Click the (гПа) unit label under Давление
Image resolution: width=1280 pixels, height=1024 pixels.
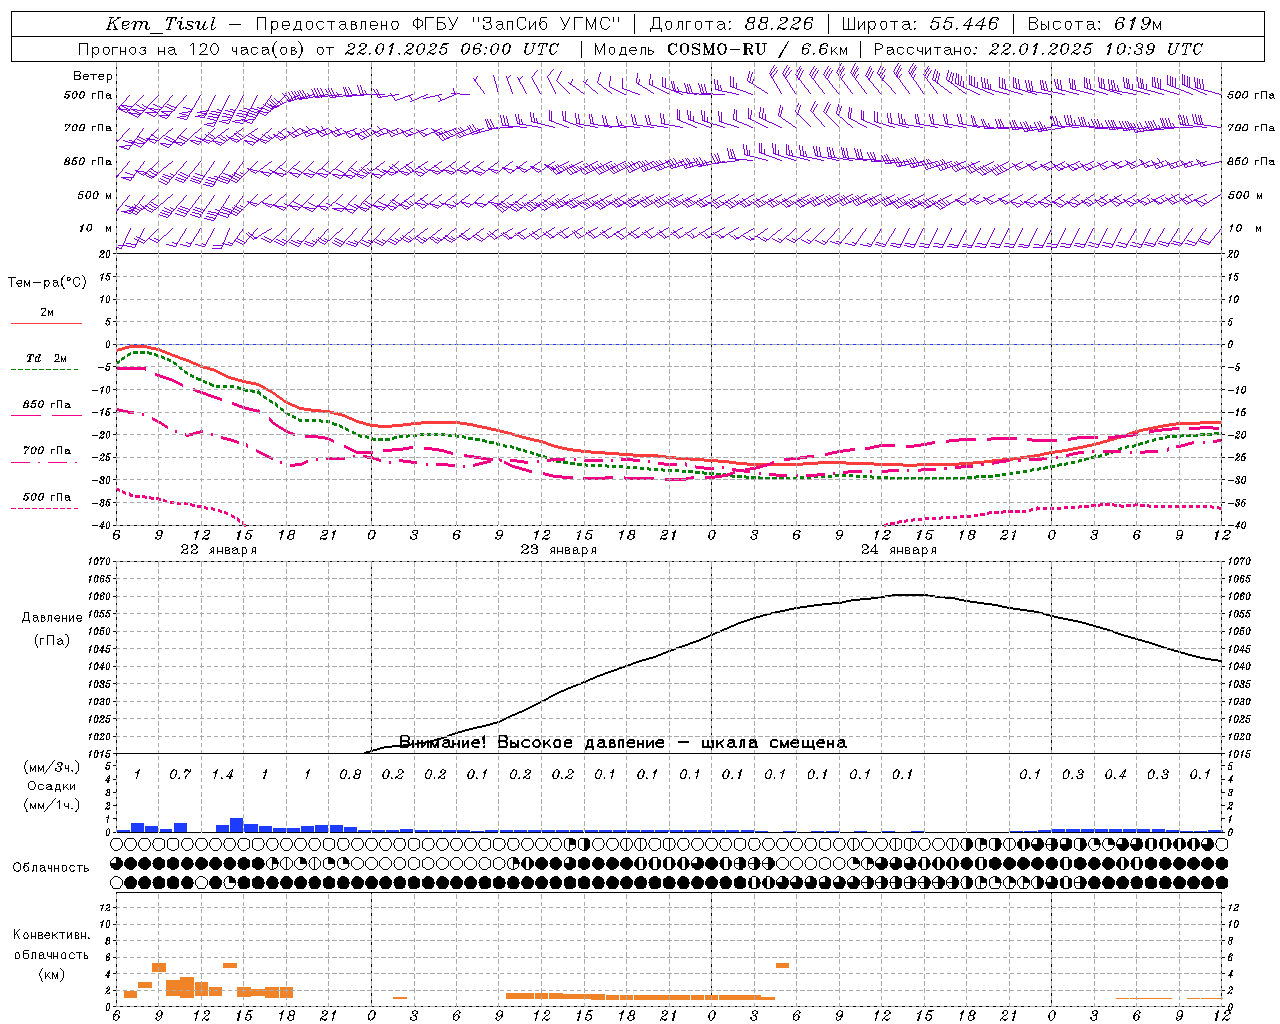click(52, 641)
